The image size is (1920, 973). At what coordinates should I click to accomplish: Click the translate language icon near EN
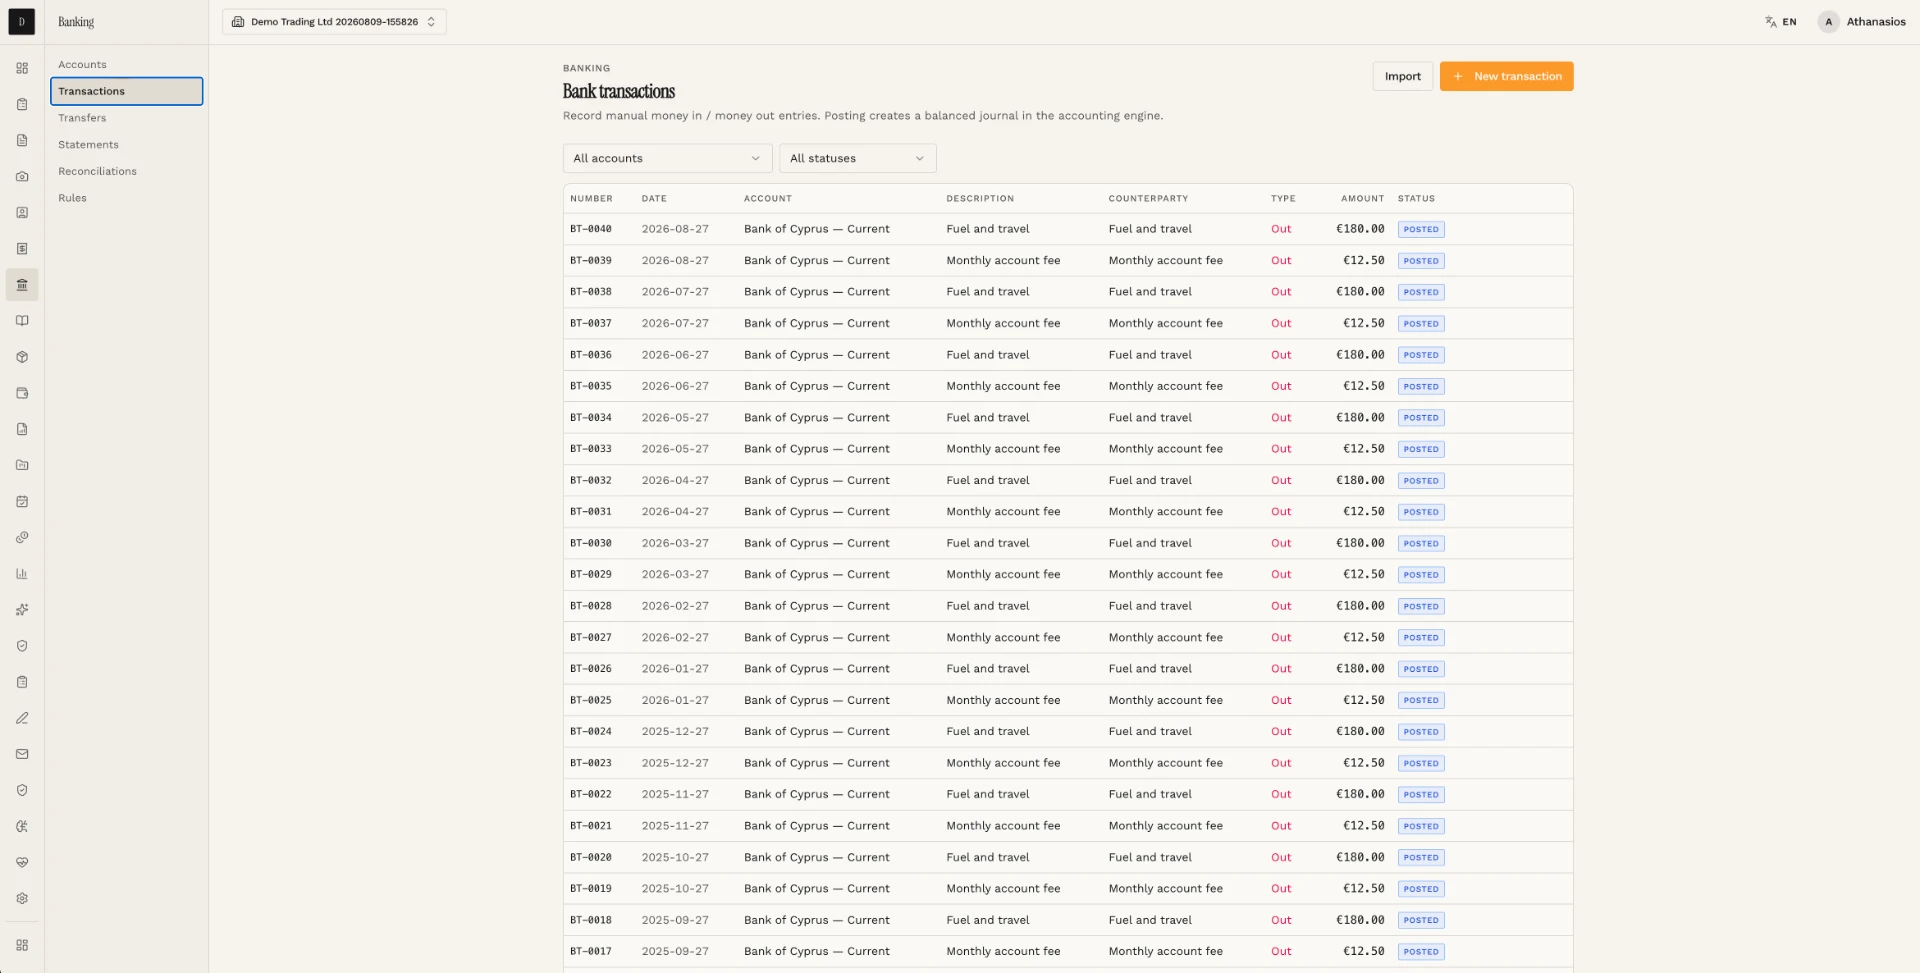pyautogui.click(x=1771, y=21)
